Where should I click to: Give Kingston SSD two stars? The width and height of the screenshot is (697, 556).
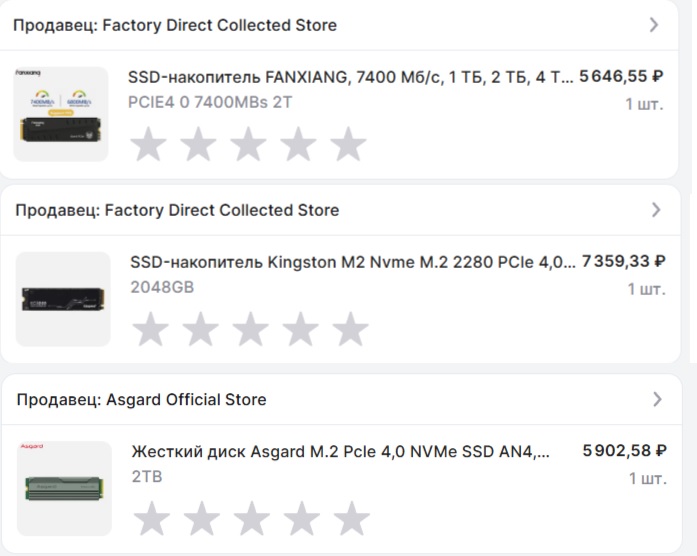201,329
